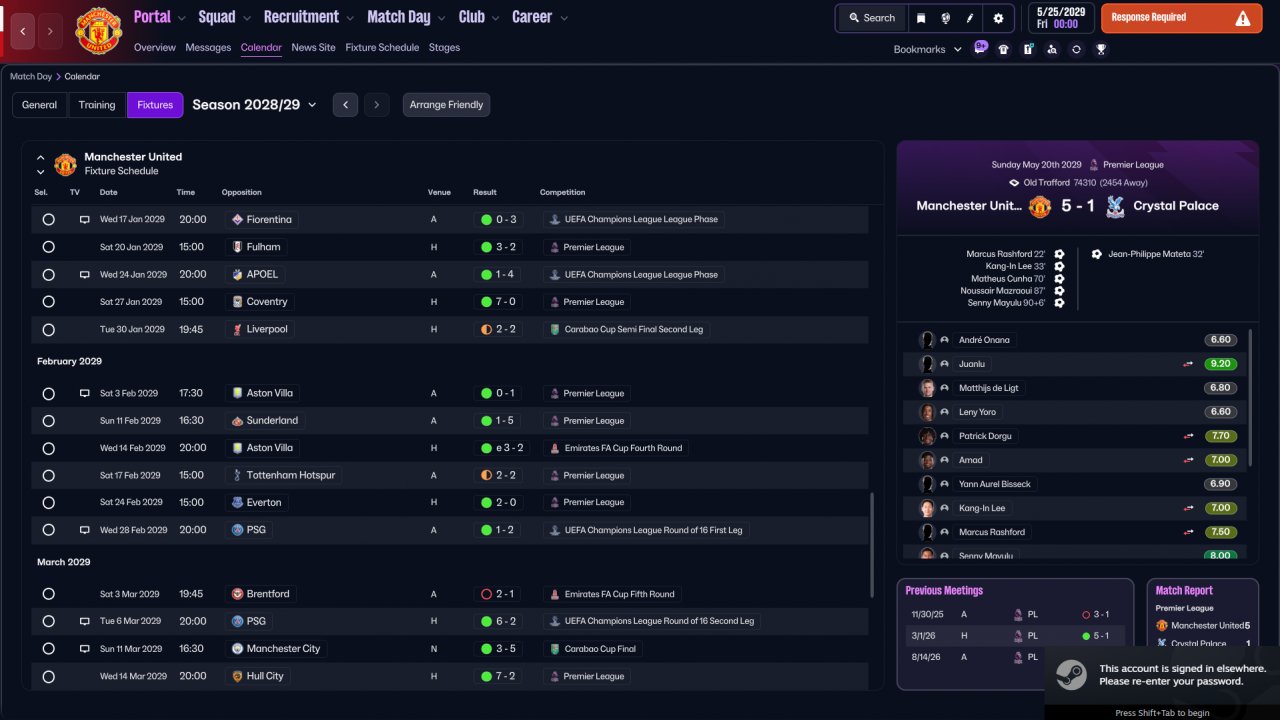Click TV icon for 3 Feb Aston Villa match
This screenshot has width=1280, height=720.
[x=85, y=393]
